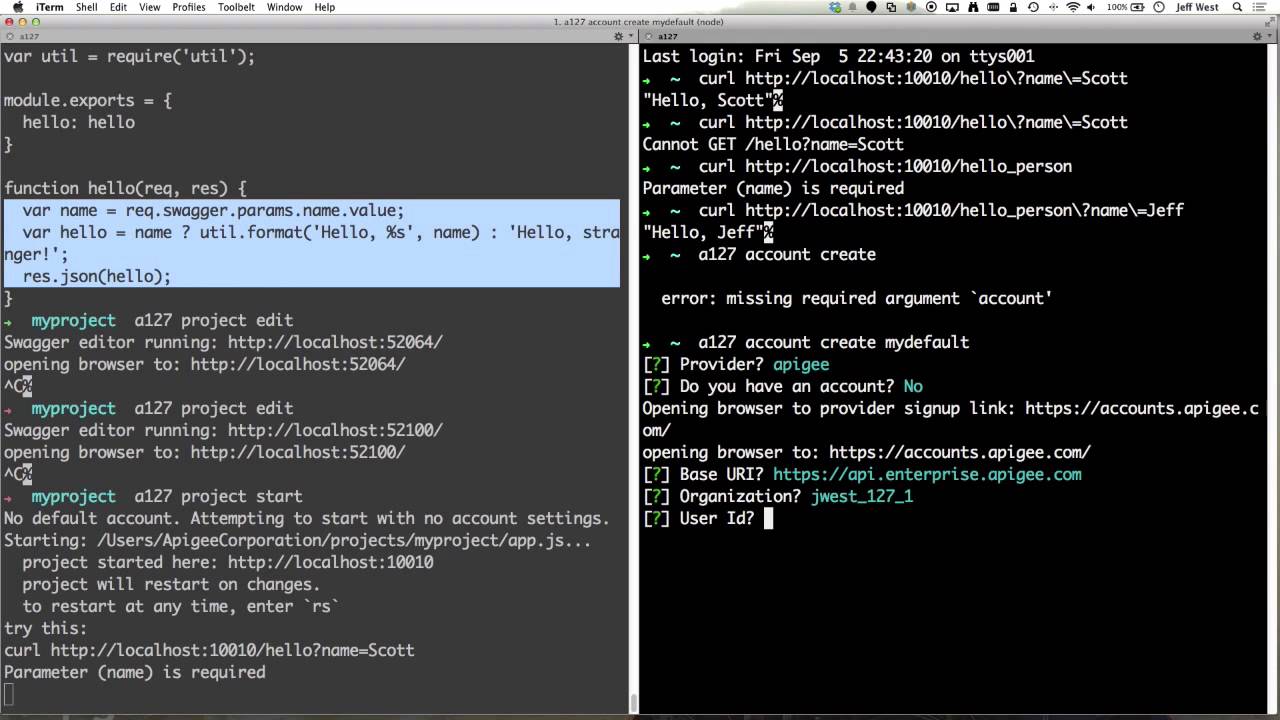Image resolution: width=1280 pixels, height=720 pixels.
Task: Open the volume control menu
Action: pyautogui.click(x=1091, y=7)
